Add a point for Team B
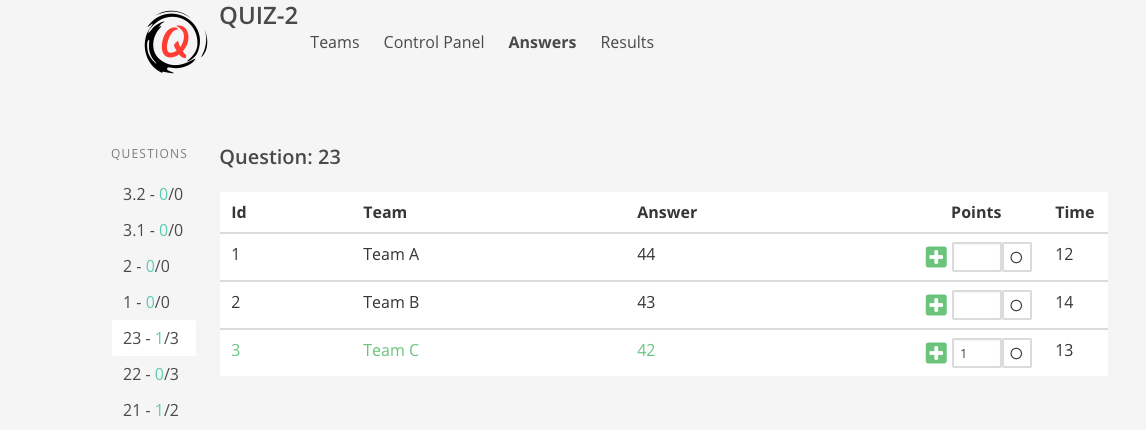1146x430 pixels. [x=936, y=306]
